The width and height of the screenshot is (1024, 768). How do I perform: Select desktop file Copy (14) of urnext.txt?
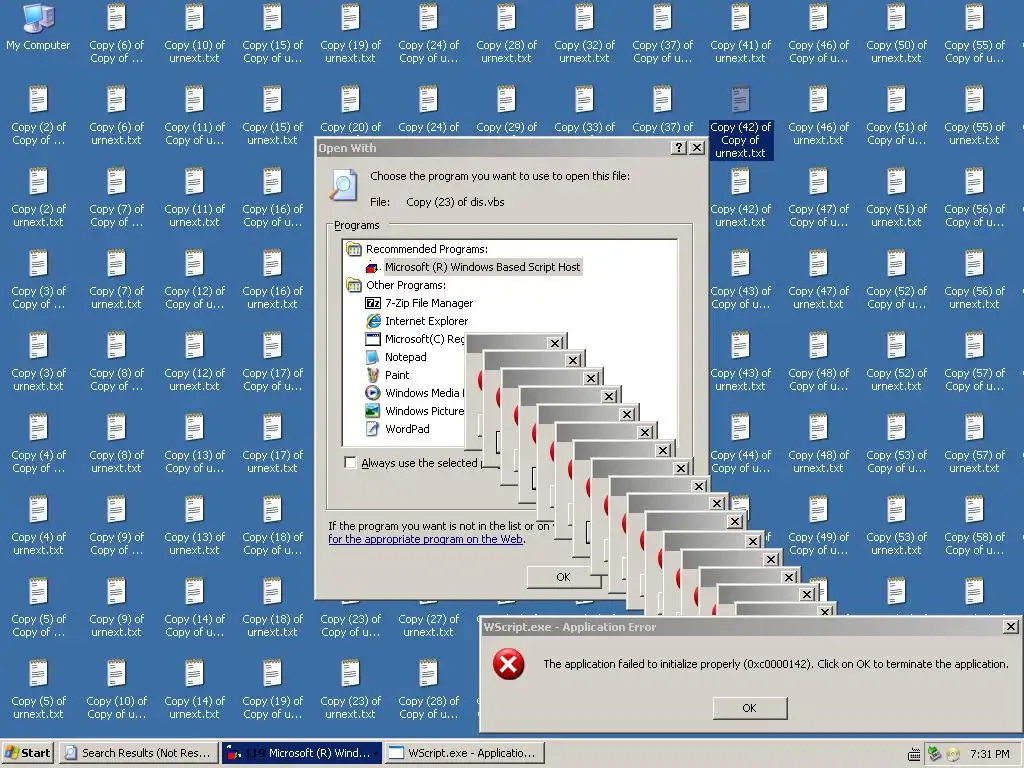[x=194, y=690]
